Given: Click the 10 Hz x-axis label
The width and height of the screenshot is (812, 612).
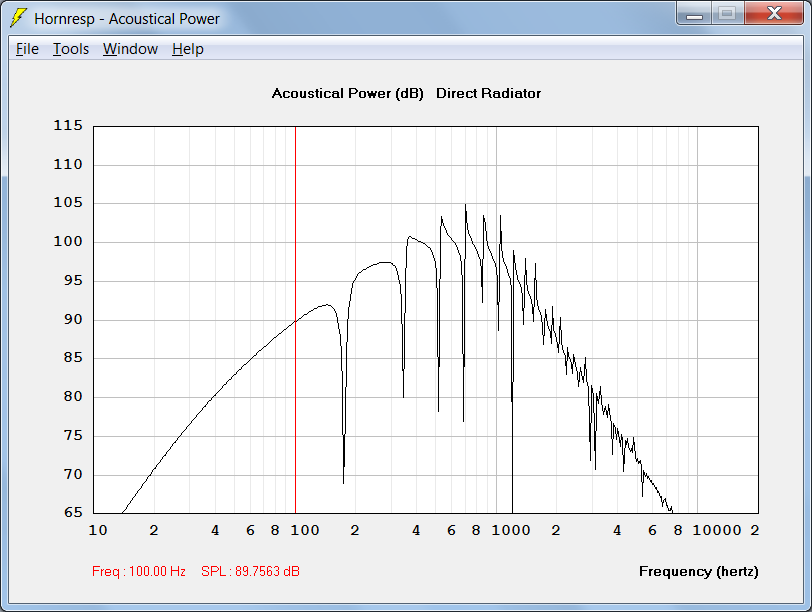Looking at the screenshot, I should [x=98, y=530].
